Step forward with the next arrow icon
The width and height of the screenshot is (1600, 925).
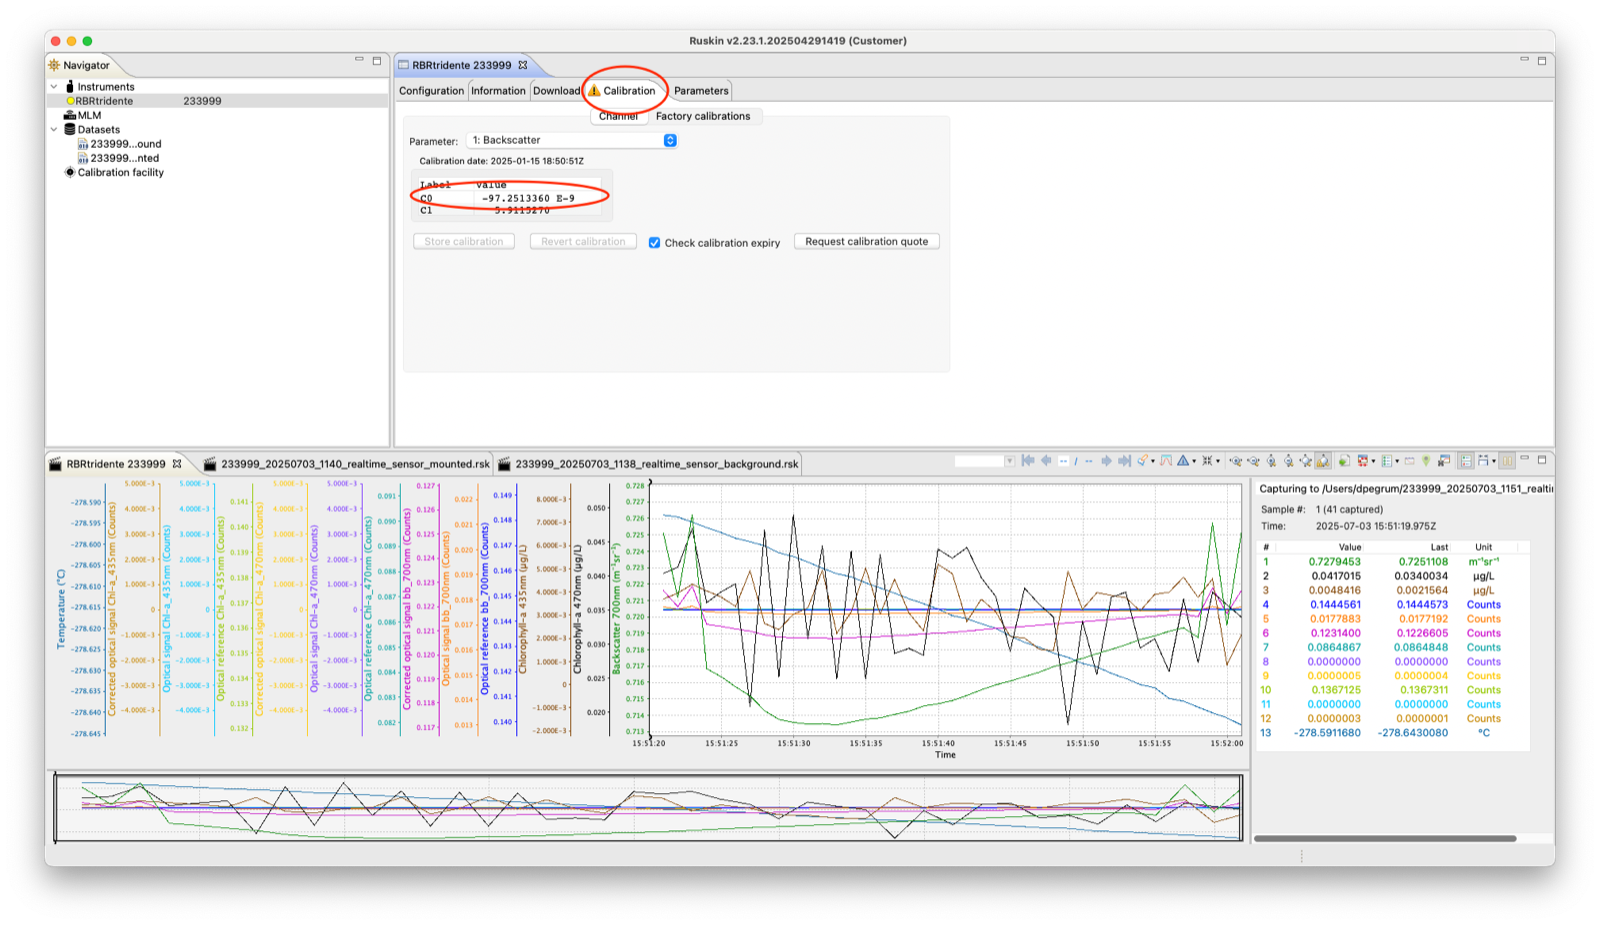(1106, 461)
